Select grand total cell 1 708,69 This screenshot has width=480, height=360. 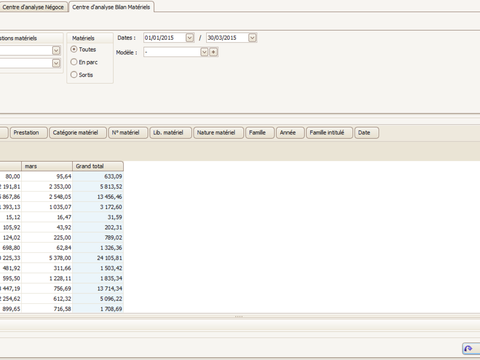point(98,309)
